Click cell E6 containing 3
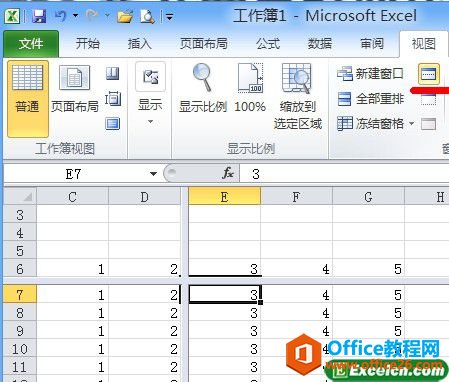Viewport: 449px width, 382px height. click(x=224, y=269)
